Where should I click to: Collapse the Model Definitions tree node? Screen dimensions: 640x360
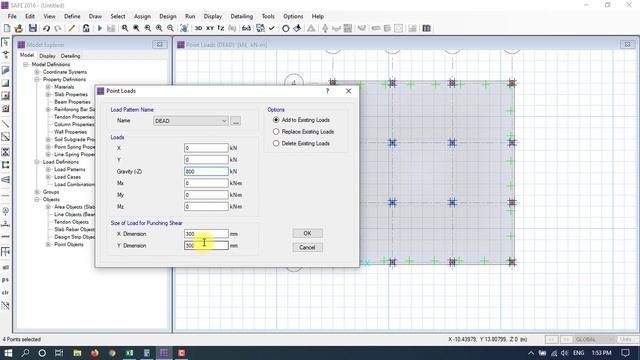point(26,64)
